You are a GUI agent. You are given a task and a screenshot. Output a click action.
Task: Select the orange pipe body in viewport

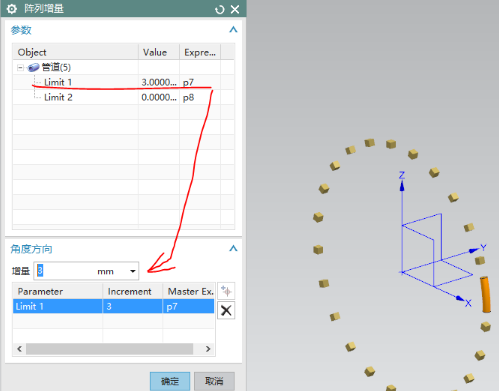coord(486,294)
